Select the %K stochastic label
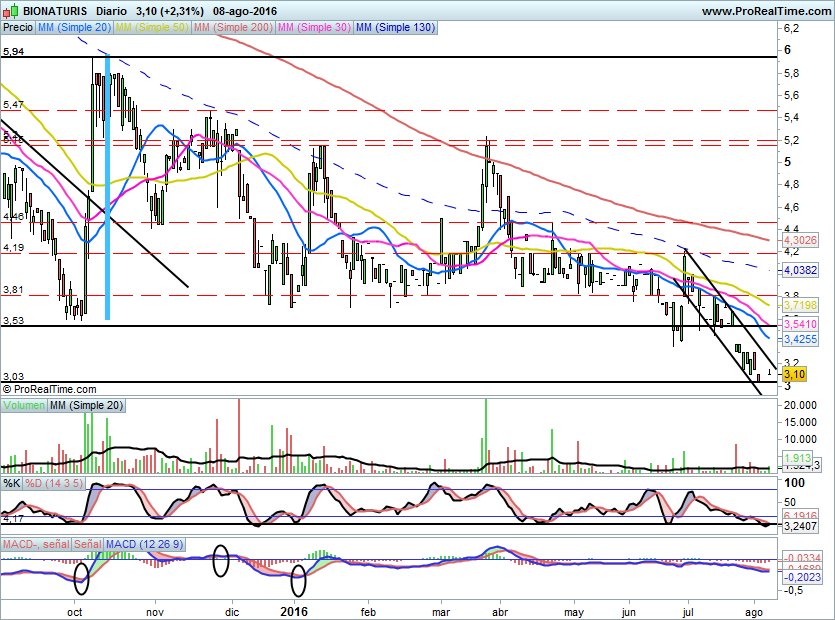This screenshot has height=620, width=835. [x=12, y=483]
